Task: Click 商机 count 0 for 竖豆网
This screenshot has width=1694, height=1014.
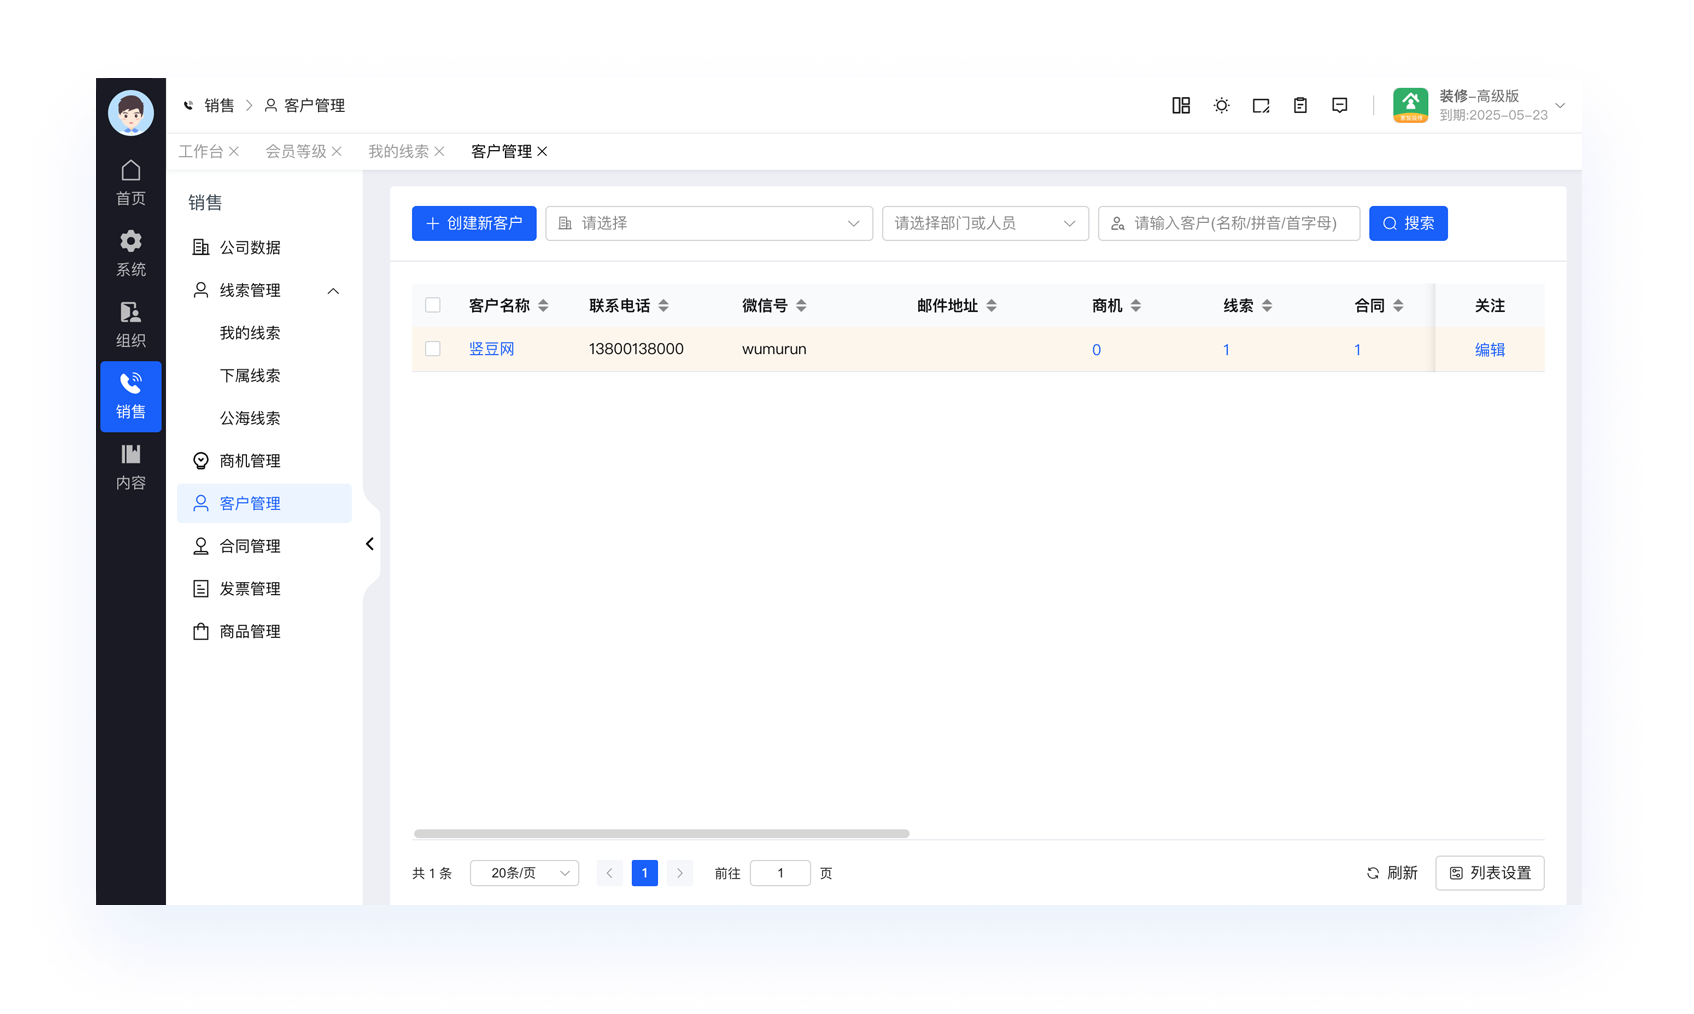Action: click(1096, 350)
